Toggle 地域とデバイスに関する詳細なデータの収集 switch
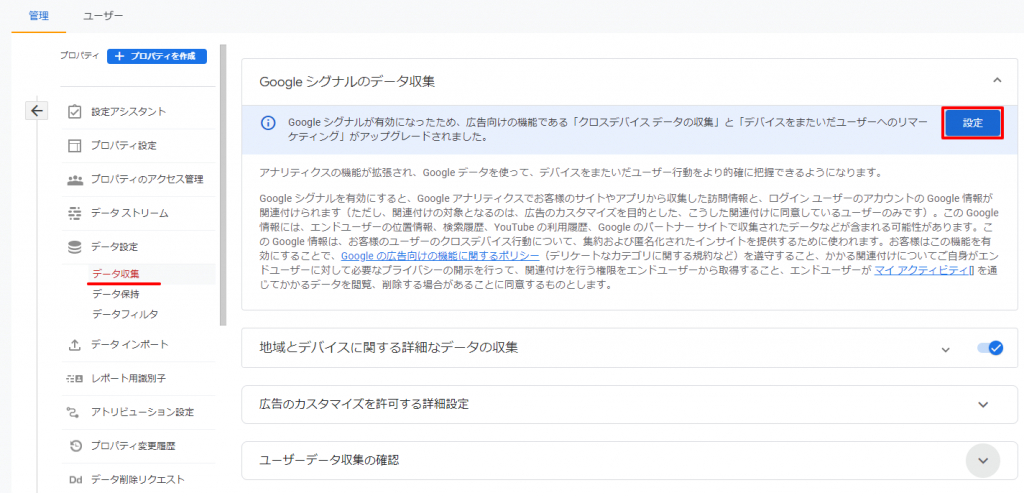This screenshot has width=1024, height=493. coord(989,348)
